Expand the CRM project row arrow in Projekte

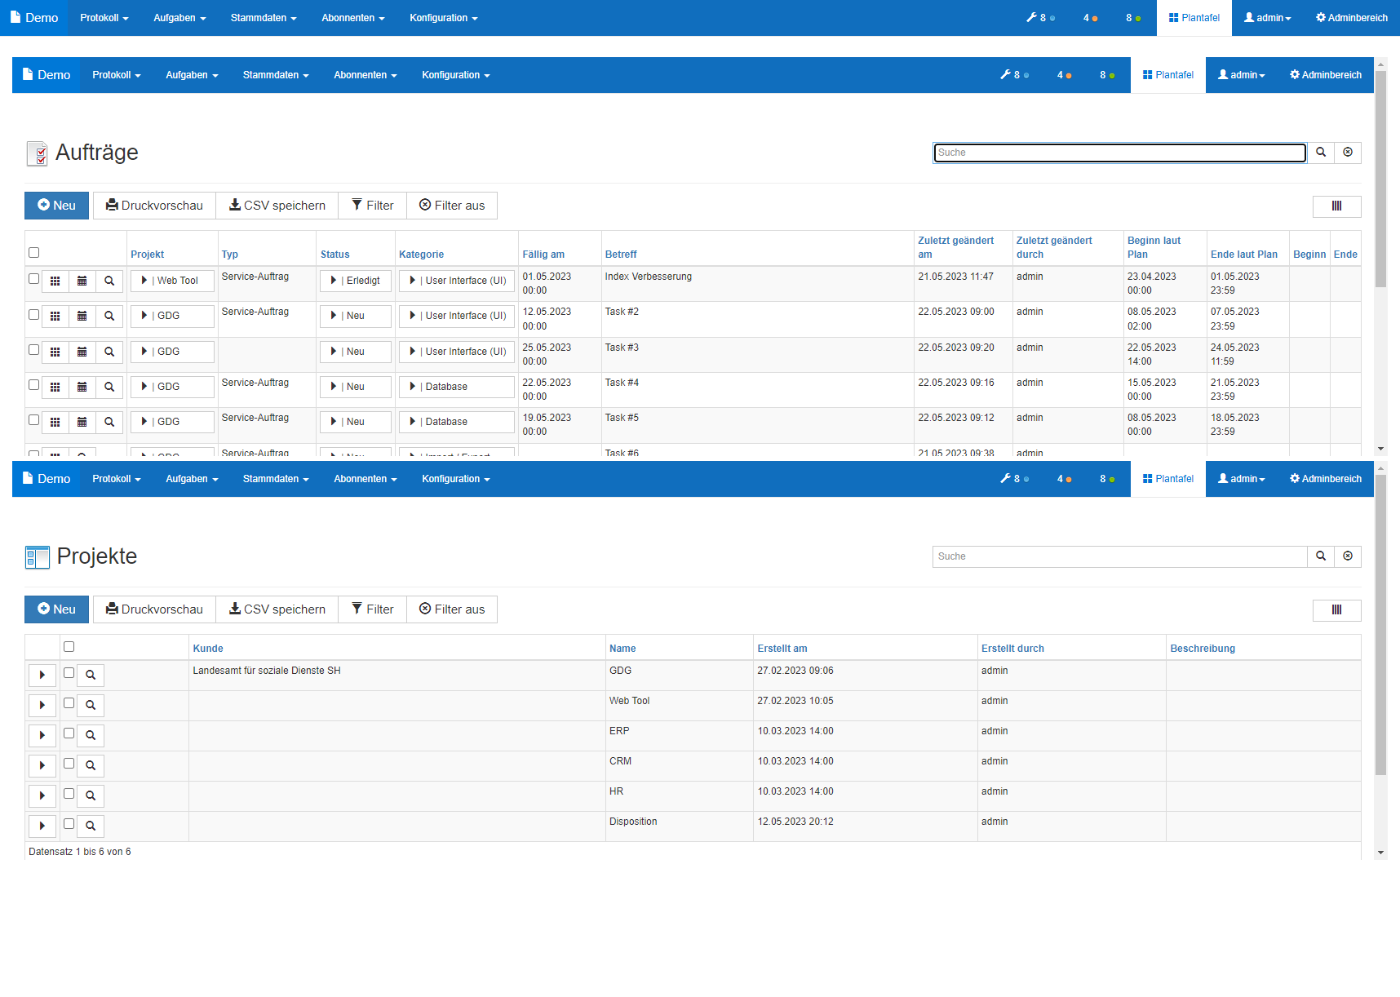click(42, 766)
